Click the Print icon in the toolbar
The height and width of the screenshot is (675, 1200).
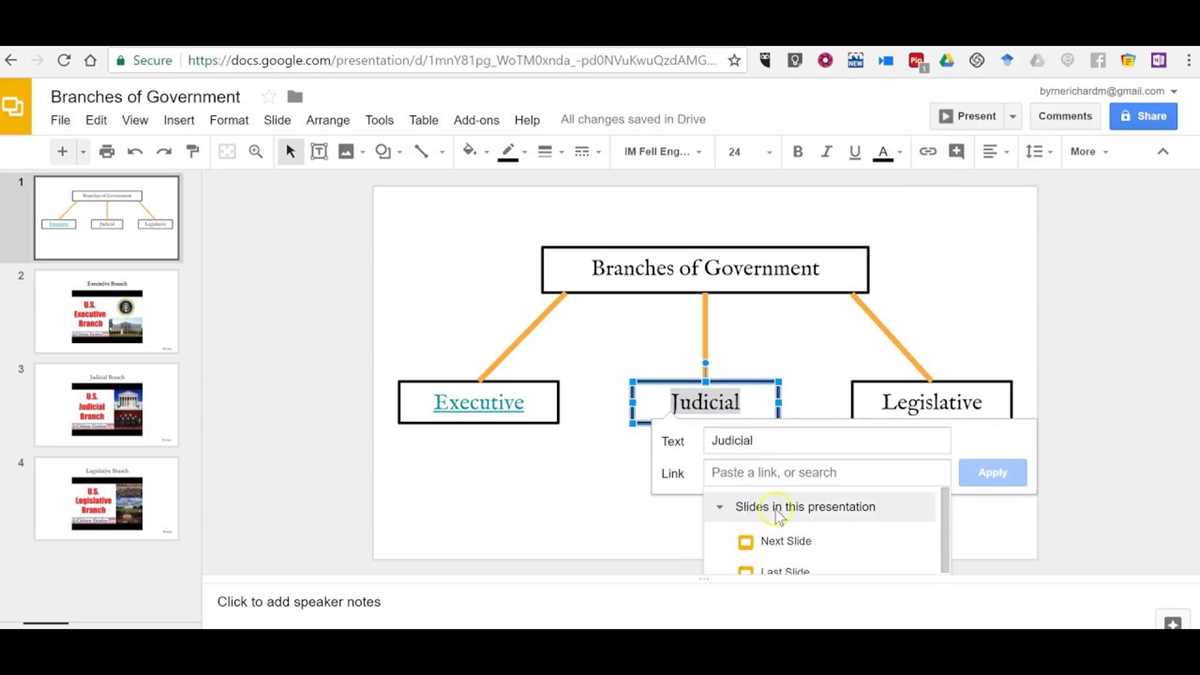(107, 152)
